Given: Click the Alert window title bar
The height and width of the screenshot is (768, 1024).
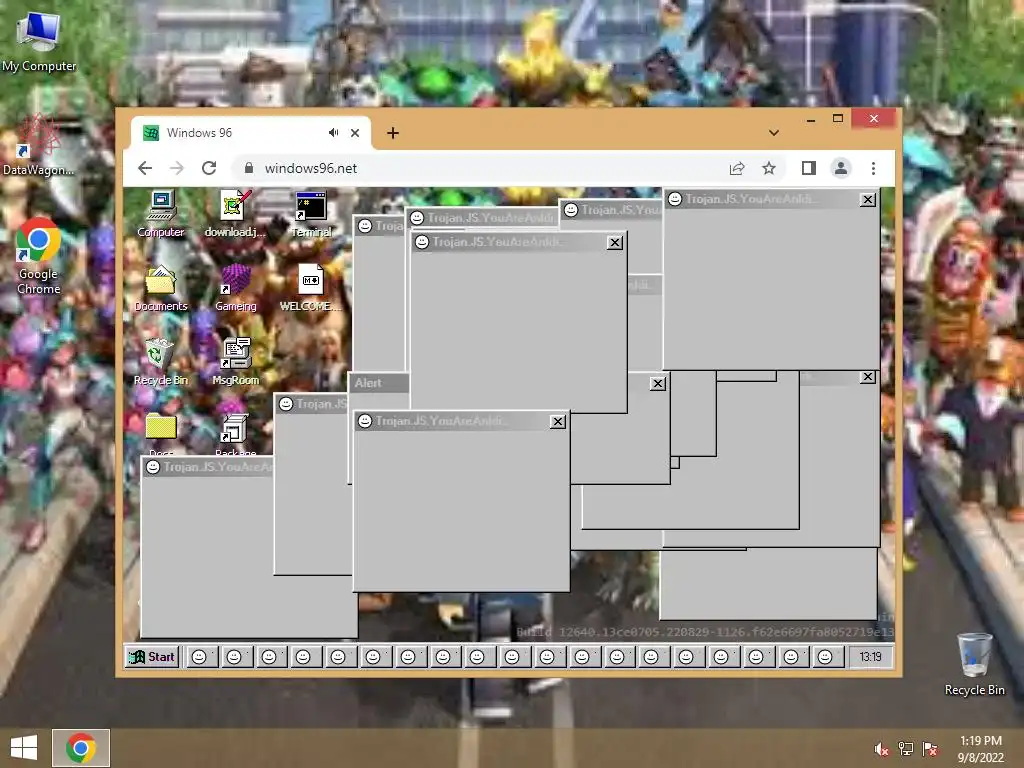Looking at the screenshot, I should [379, 383].
